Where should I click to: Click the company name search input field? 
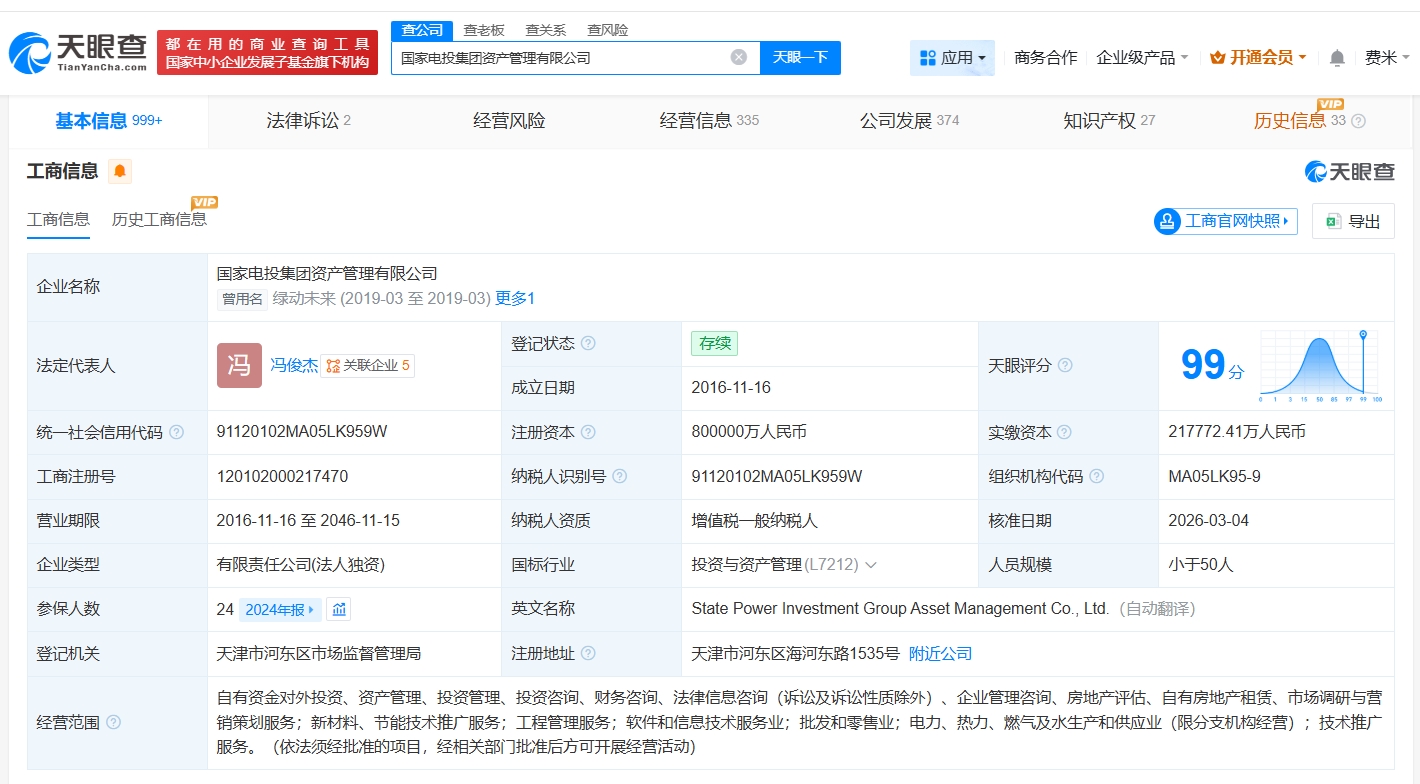[x=560, y=58]
